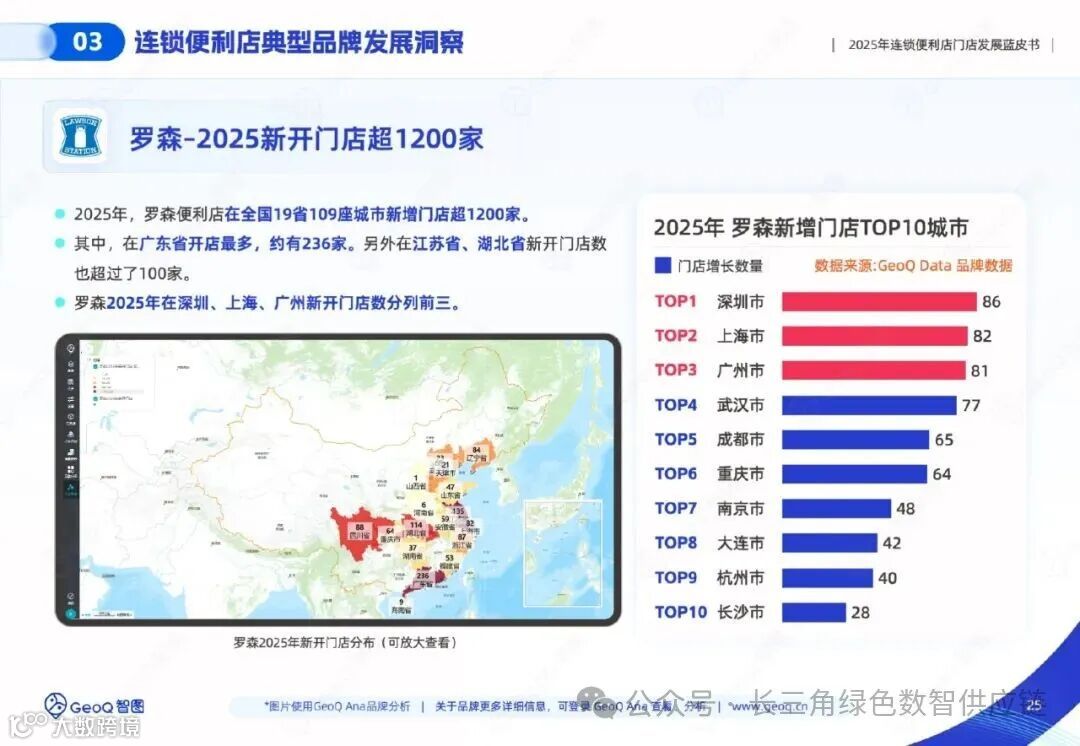Click the value 28 beside 长沙市 bar
The width and height of the screenshot is (1080, 746).
860,612
